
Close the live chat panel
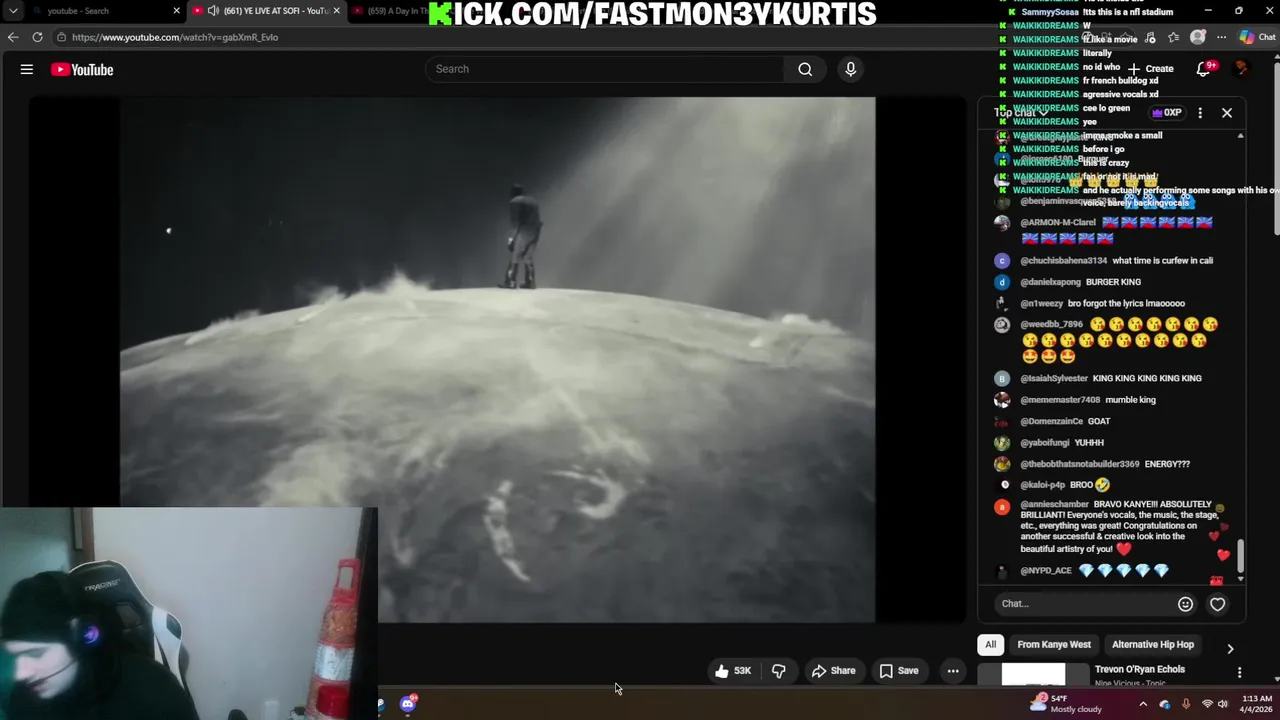[1227, 113]
